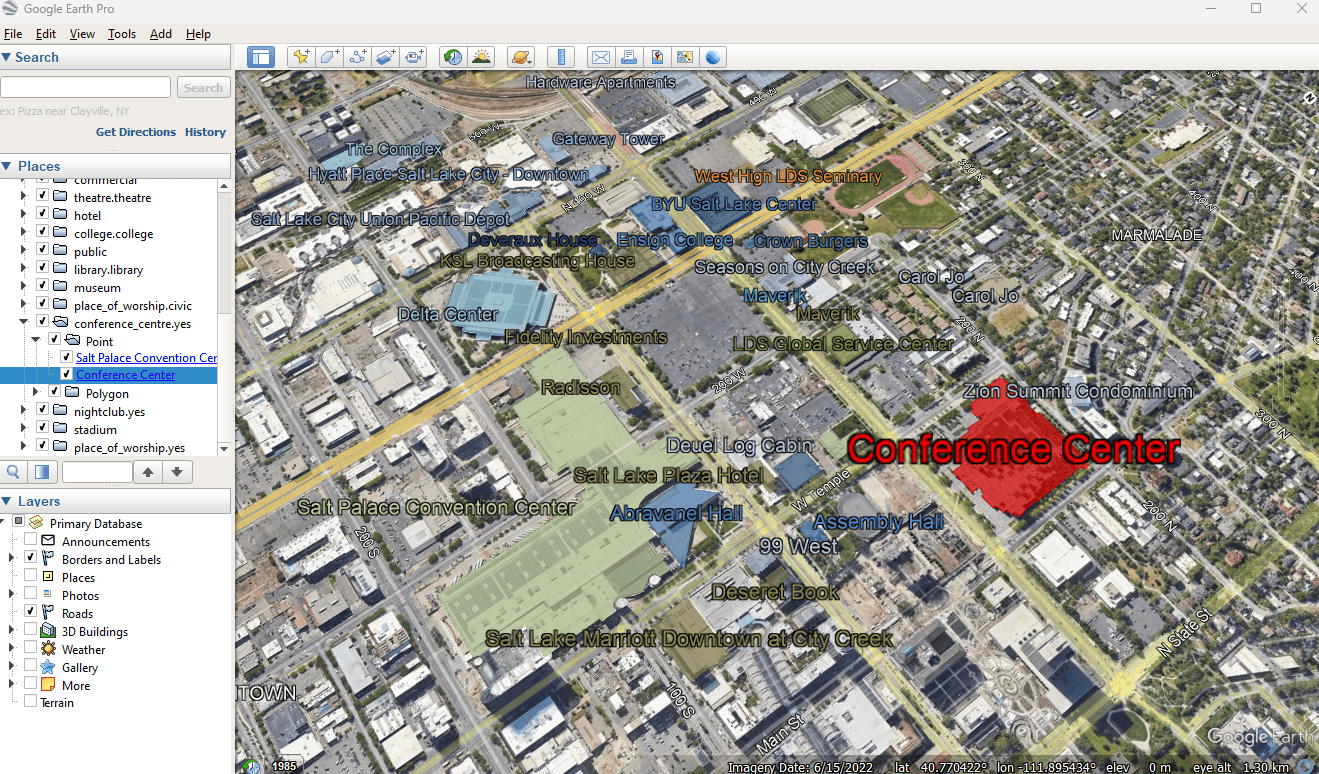Open the View menu
1319x774 pixels.
(82, 33)
